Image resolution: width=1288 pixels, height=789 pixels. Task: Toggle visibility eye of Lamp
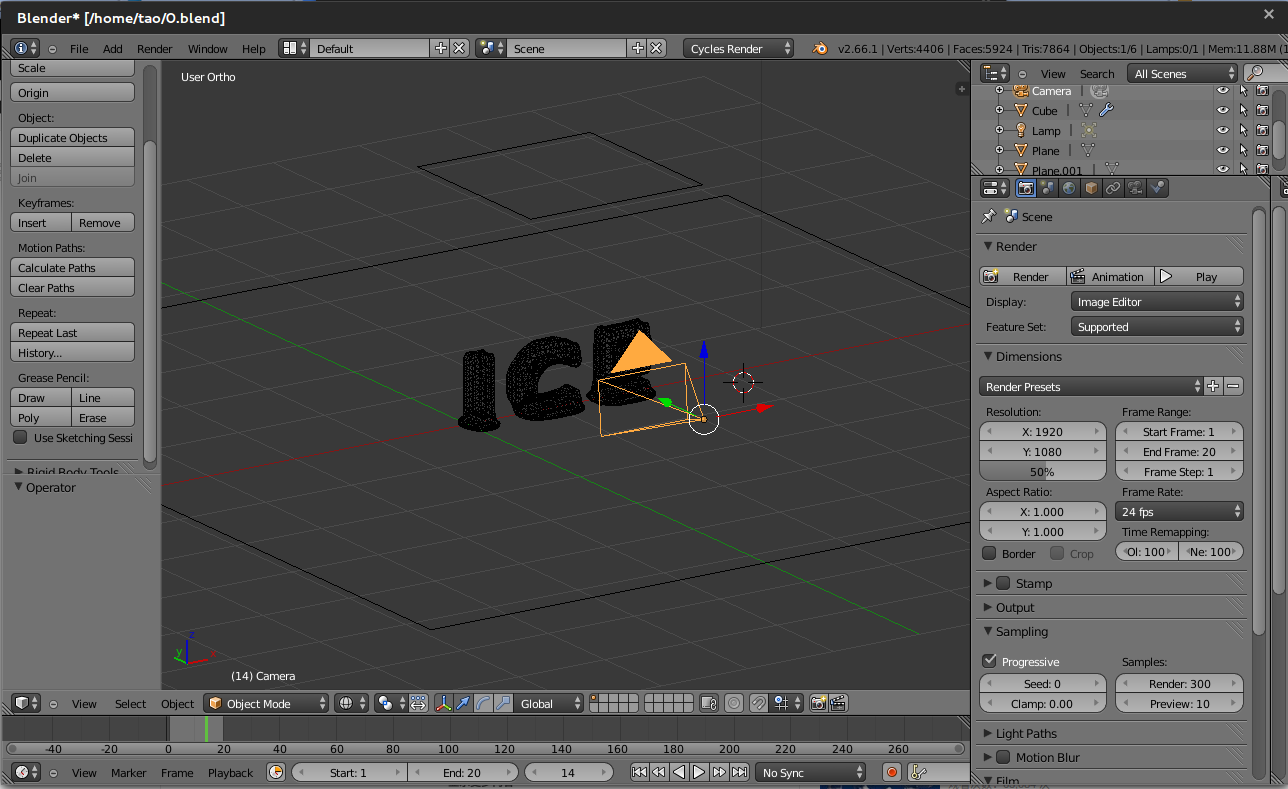[x=1222, y=130]
